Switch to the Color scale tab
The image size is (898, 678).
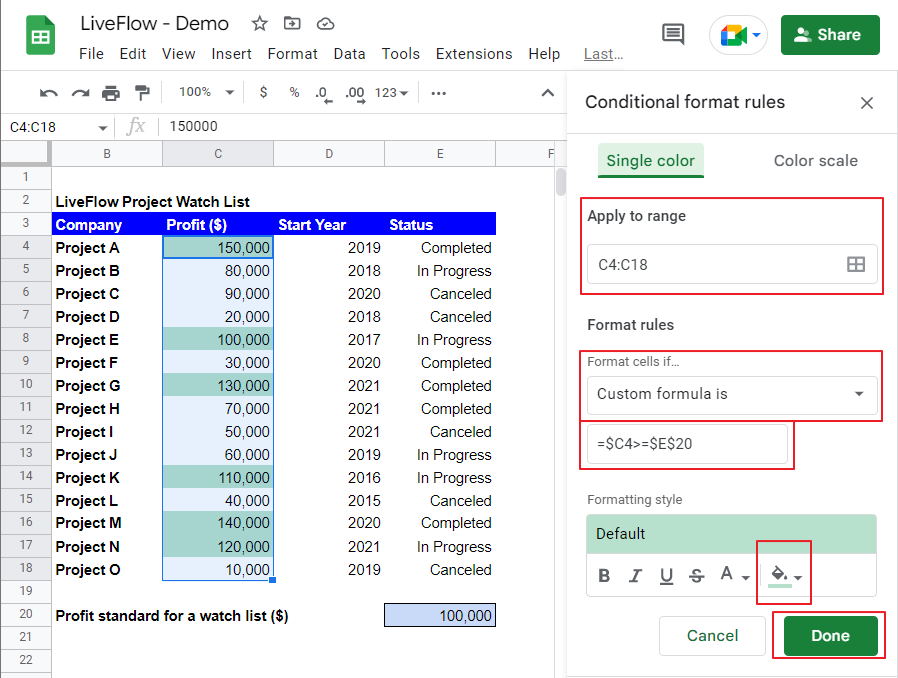816,160
